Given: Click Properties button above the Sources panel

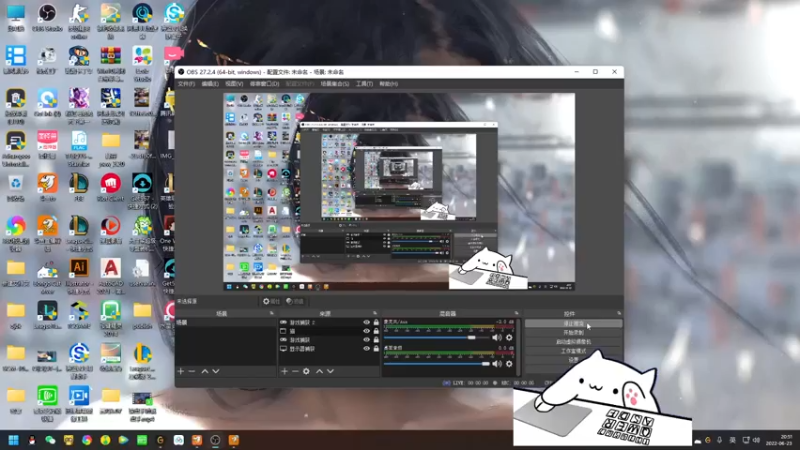Looking at the screenshot, I should coord(271,302).
